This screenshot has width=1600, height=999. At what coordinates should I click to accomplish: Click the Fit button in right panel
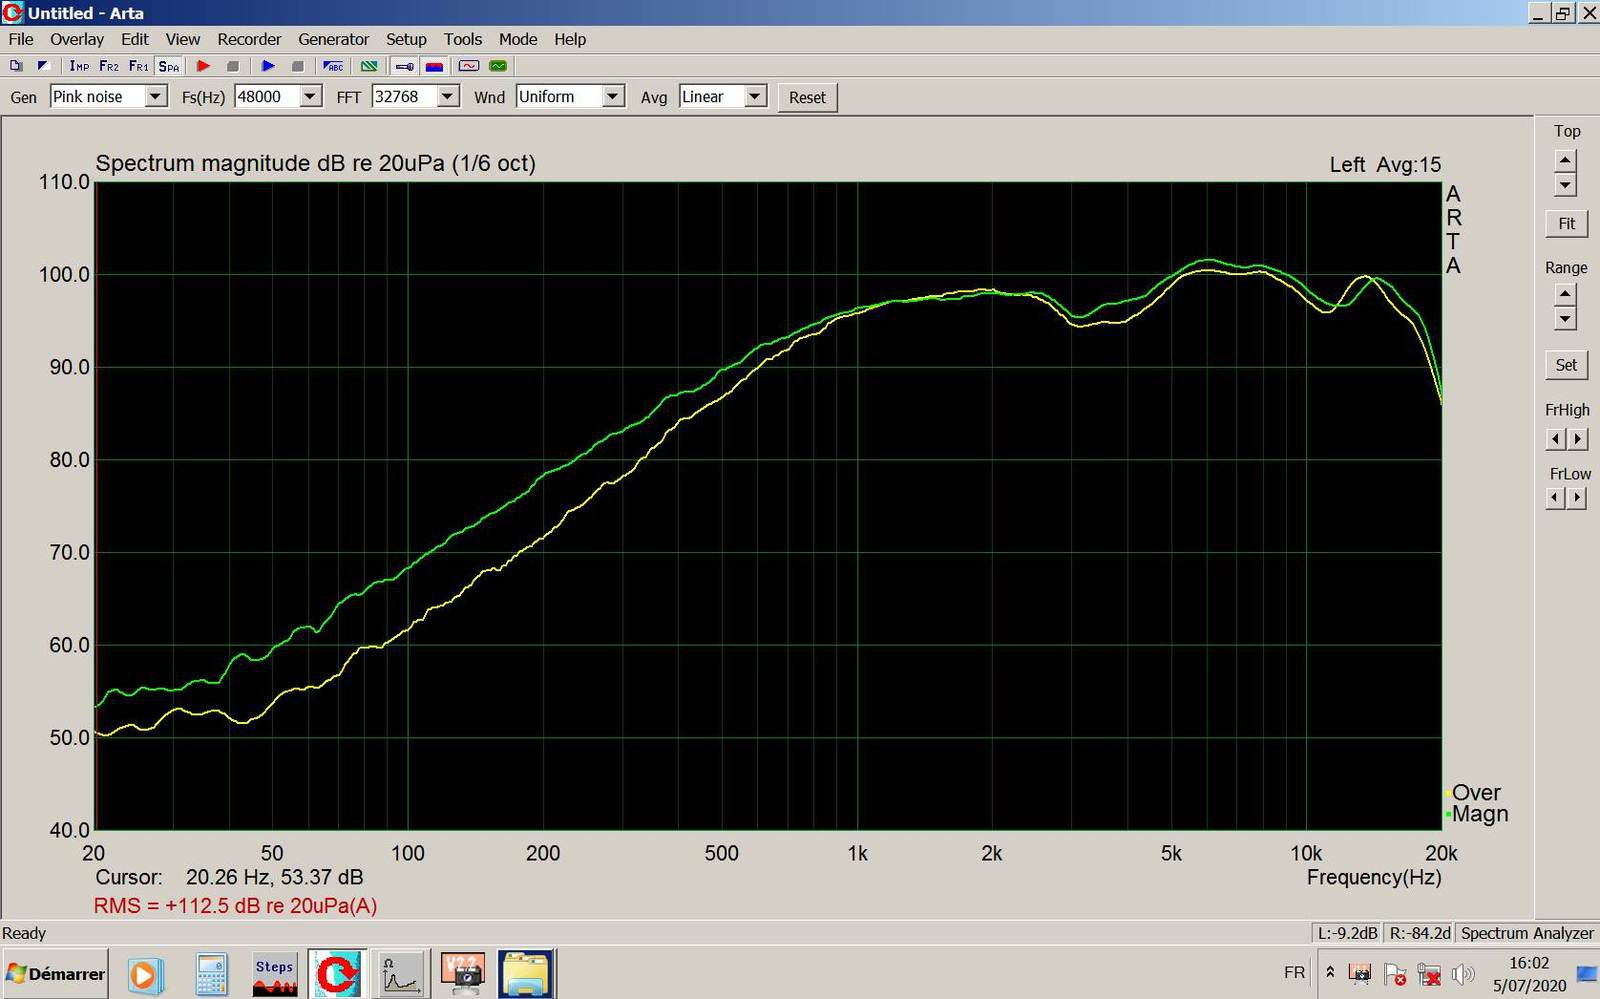tap(1566, 224)
